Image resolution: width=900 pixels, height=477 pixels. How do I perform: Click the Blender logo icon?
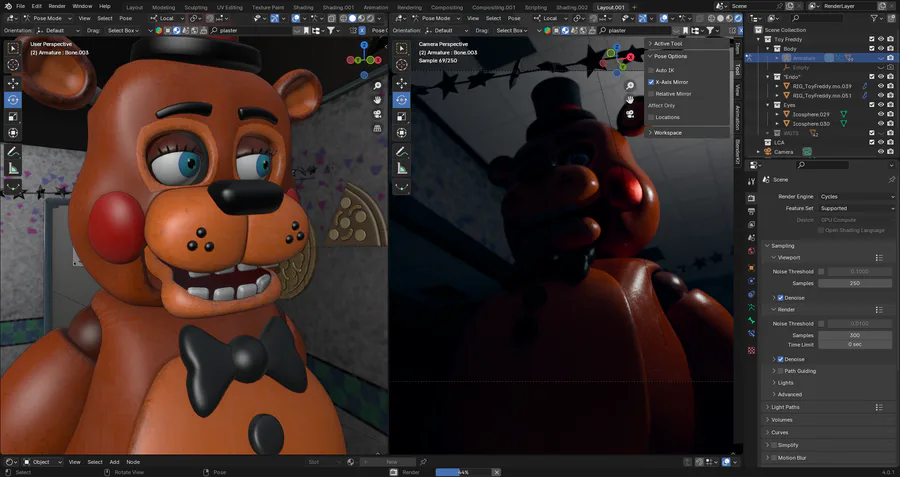tap(7, 6)
